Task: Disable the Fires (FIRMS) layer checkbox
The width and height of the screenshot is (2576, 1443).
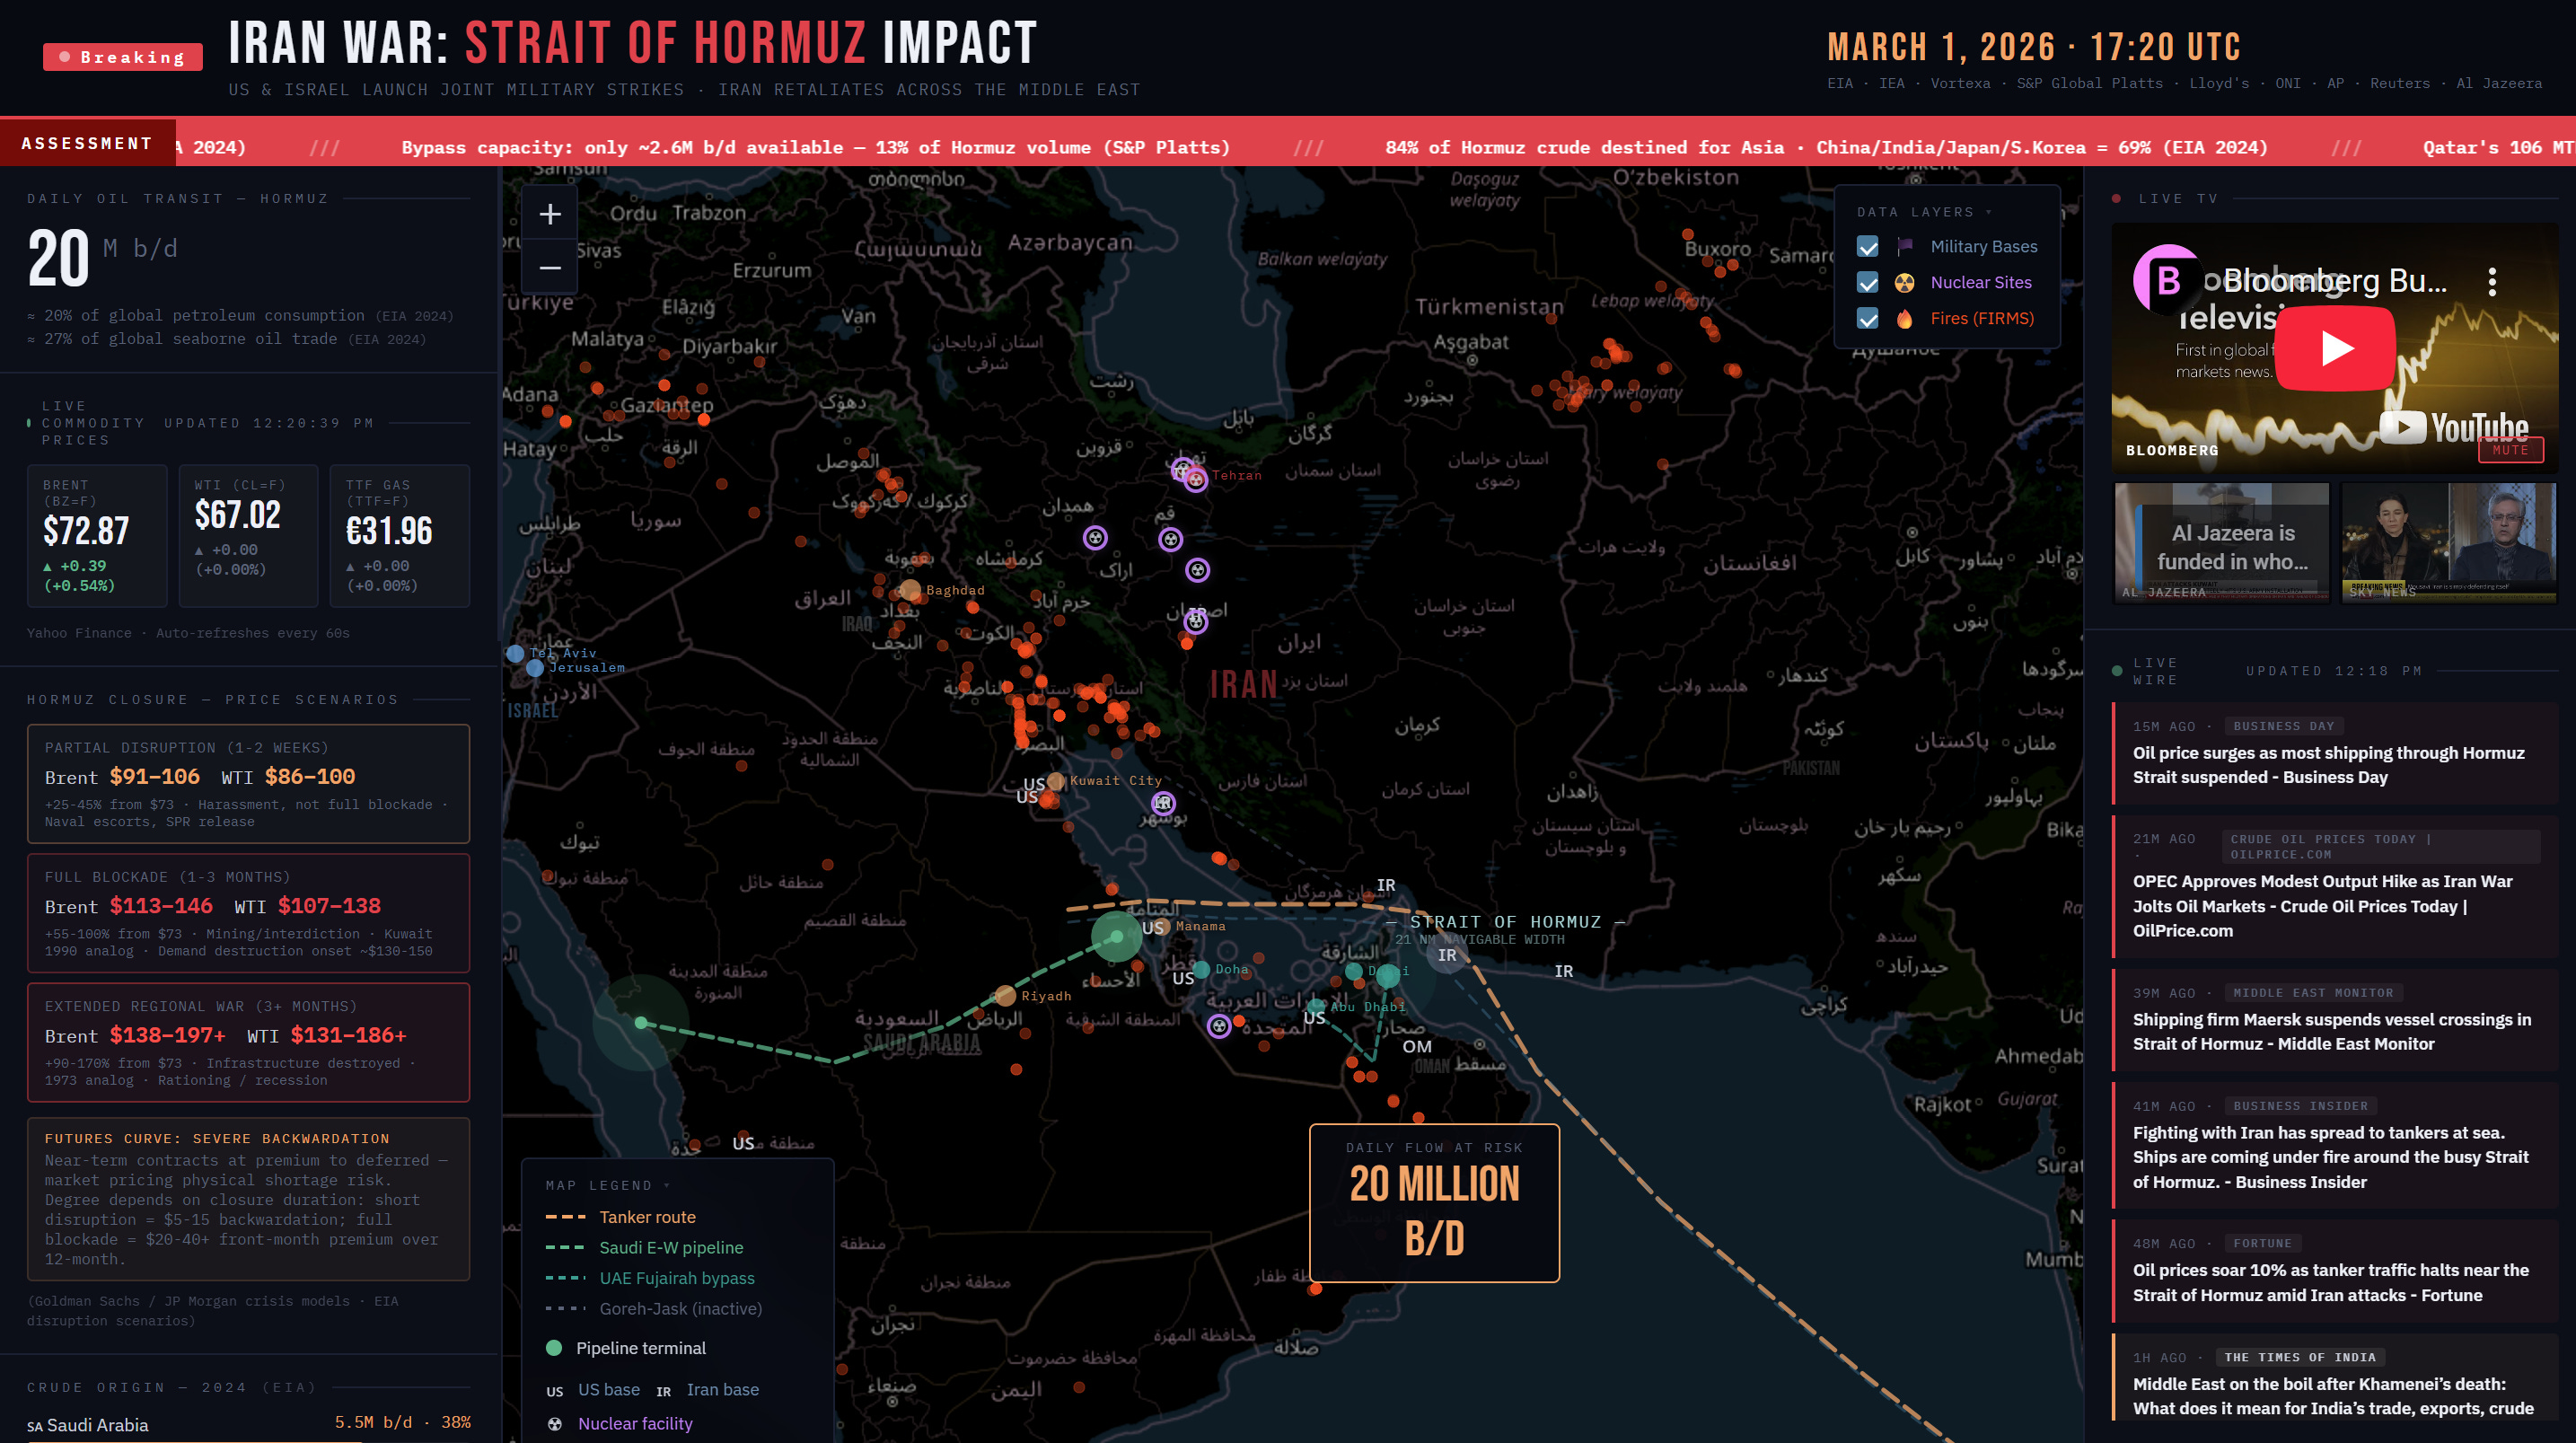Action: coord(1867,319)
